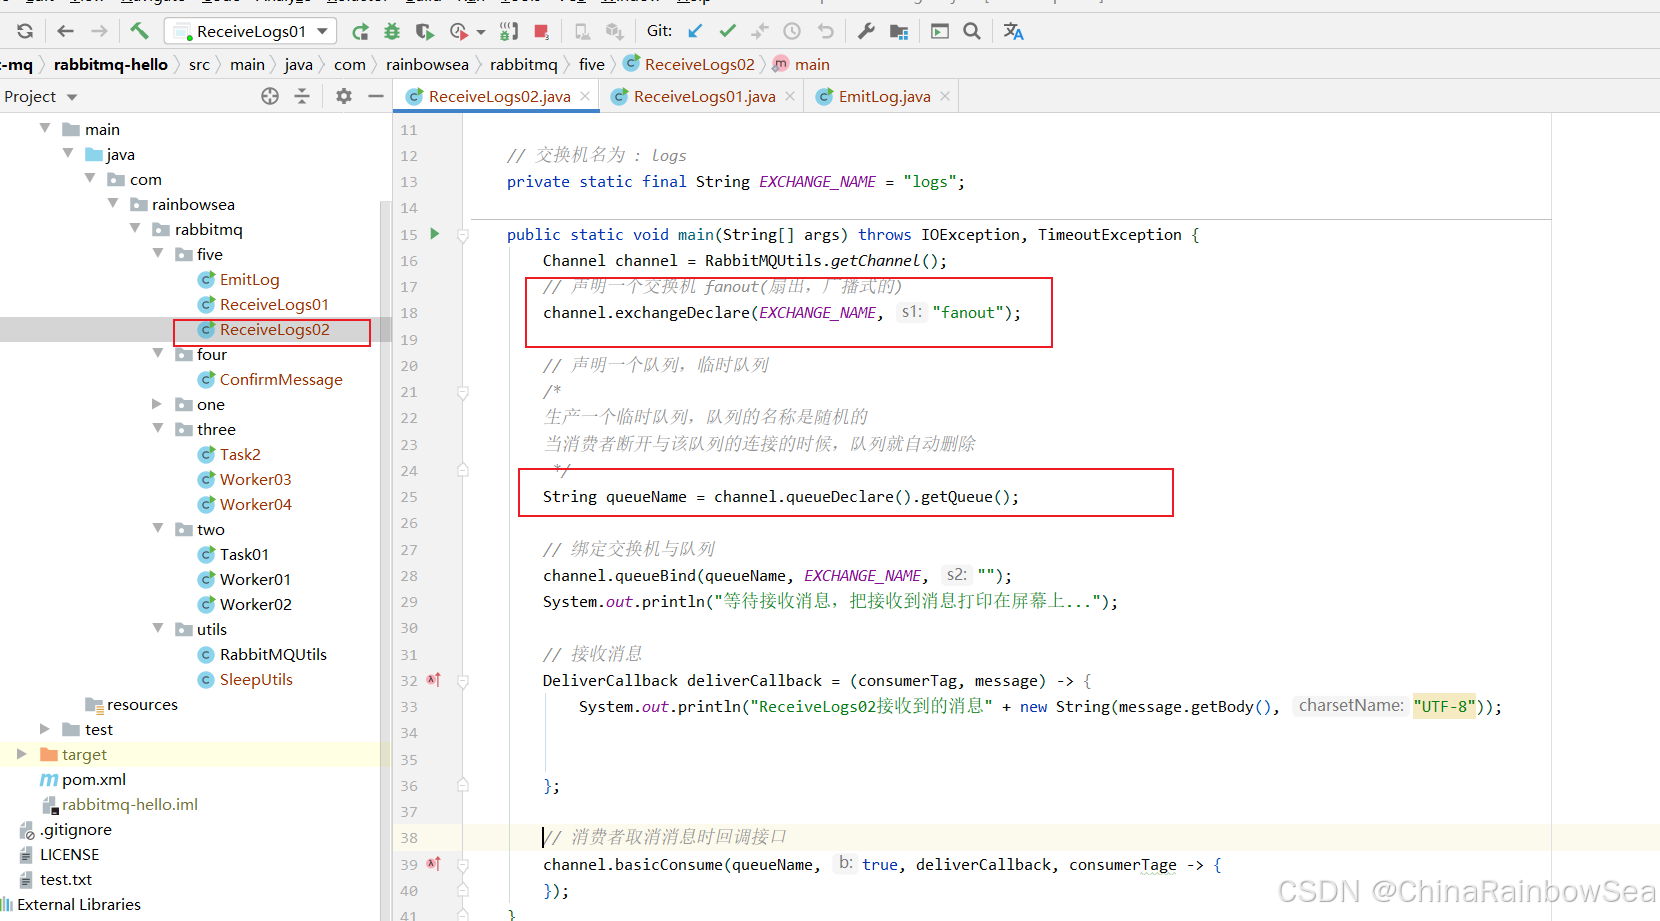
Task: Switch to the ReceiveLogs01.java tab
Action: pos(704,97)
